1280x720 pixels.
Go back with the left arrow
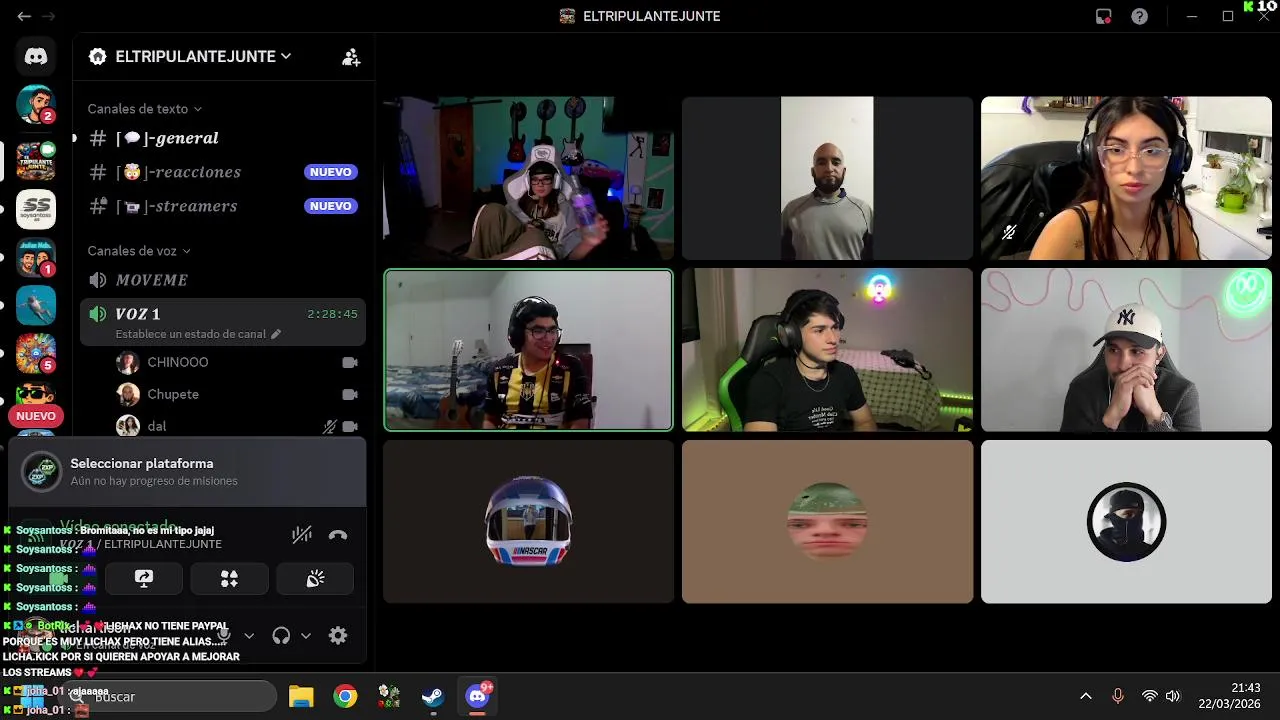click(24, 16)
